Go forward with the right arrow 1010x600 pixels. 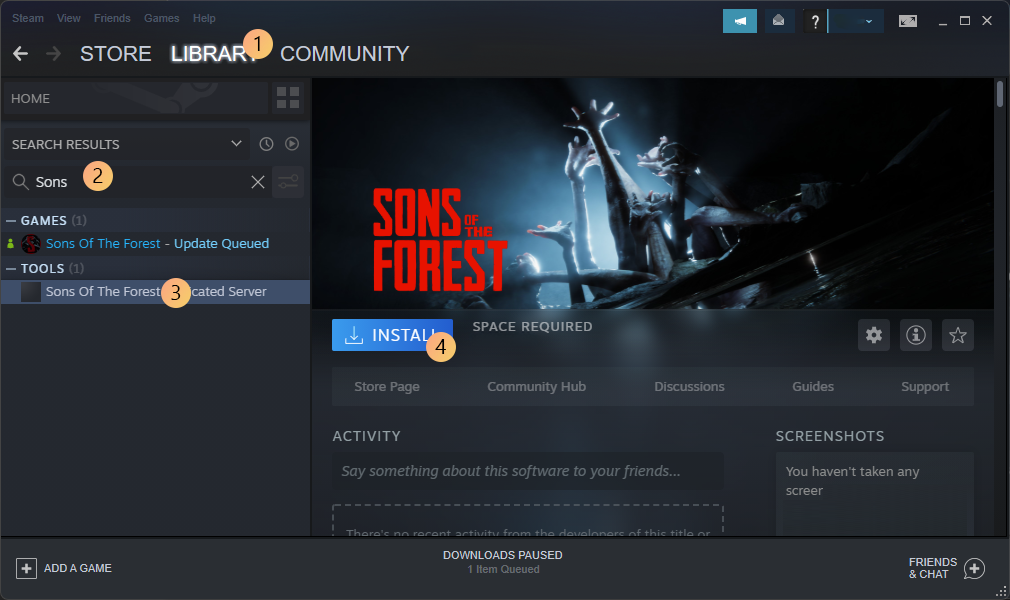pyautogui.click(x=53, y=53)
